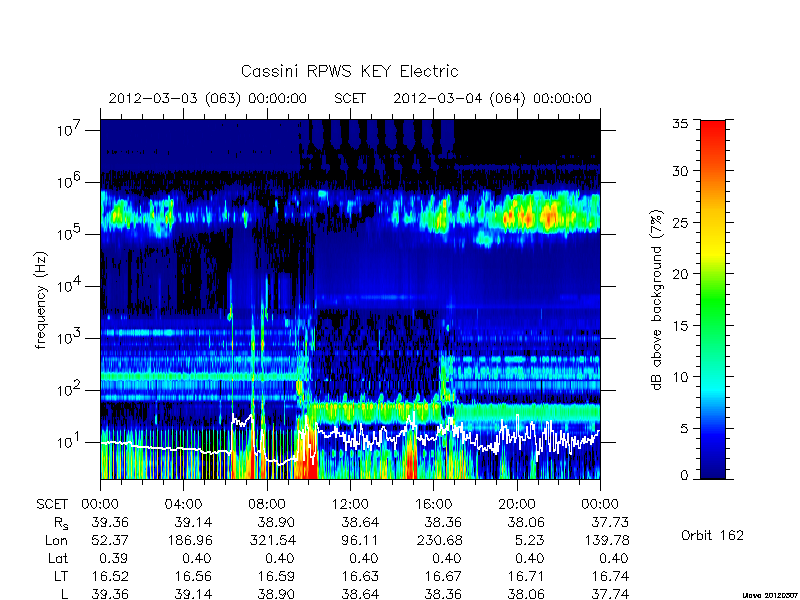Click the time axis label 04:00
Image resolution: width=800 pixels, height=600 pixels.
click(183, 504)
